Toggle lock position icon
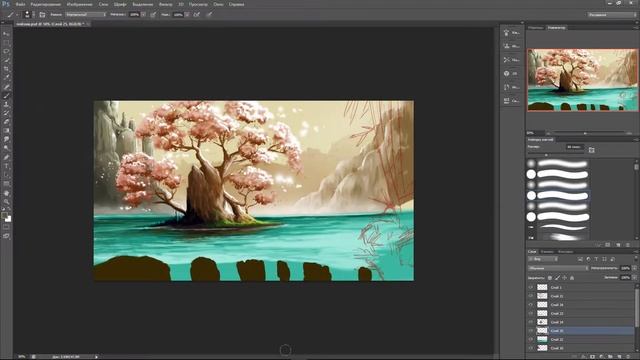The width and height of the screenshot is (640, 360). tap(564, 278)
